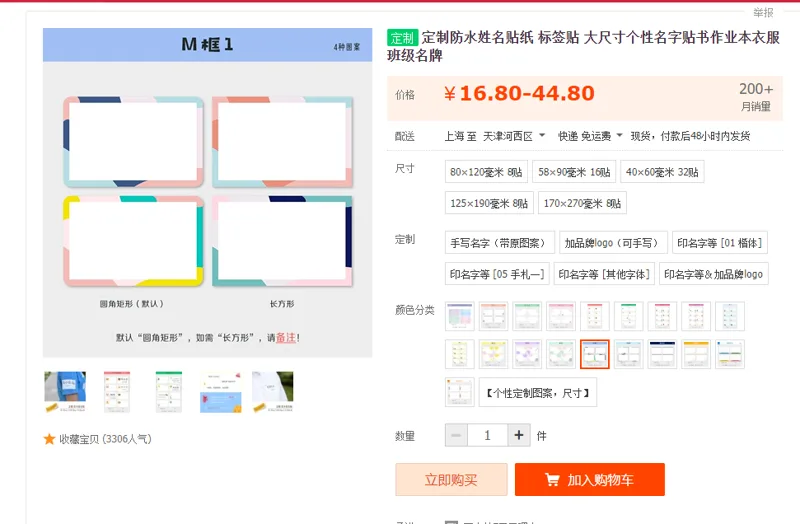This screenshot has height=524, width=800.
Task: Click the star icon to favorite item
Action: [49, 439]
